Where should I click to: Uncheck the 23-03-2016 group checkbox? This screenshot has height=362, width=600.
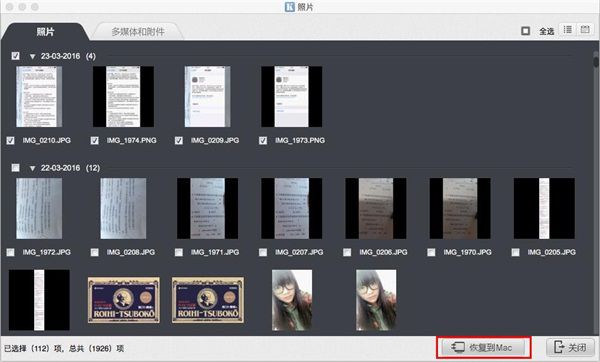coord(15,56)
